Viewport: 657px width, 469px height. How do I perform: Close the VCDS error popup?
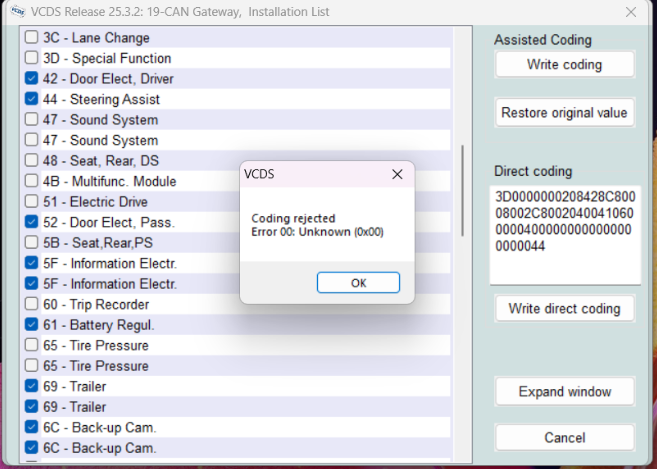point(397,174)
